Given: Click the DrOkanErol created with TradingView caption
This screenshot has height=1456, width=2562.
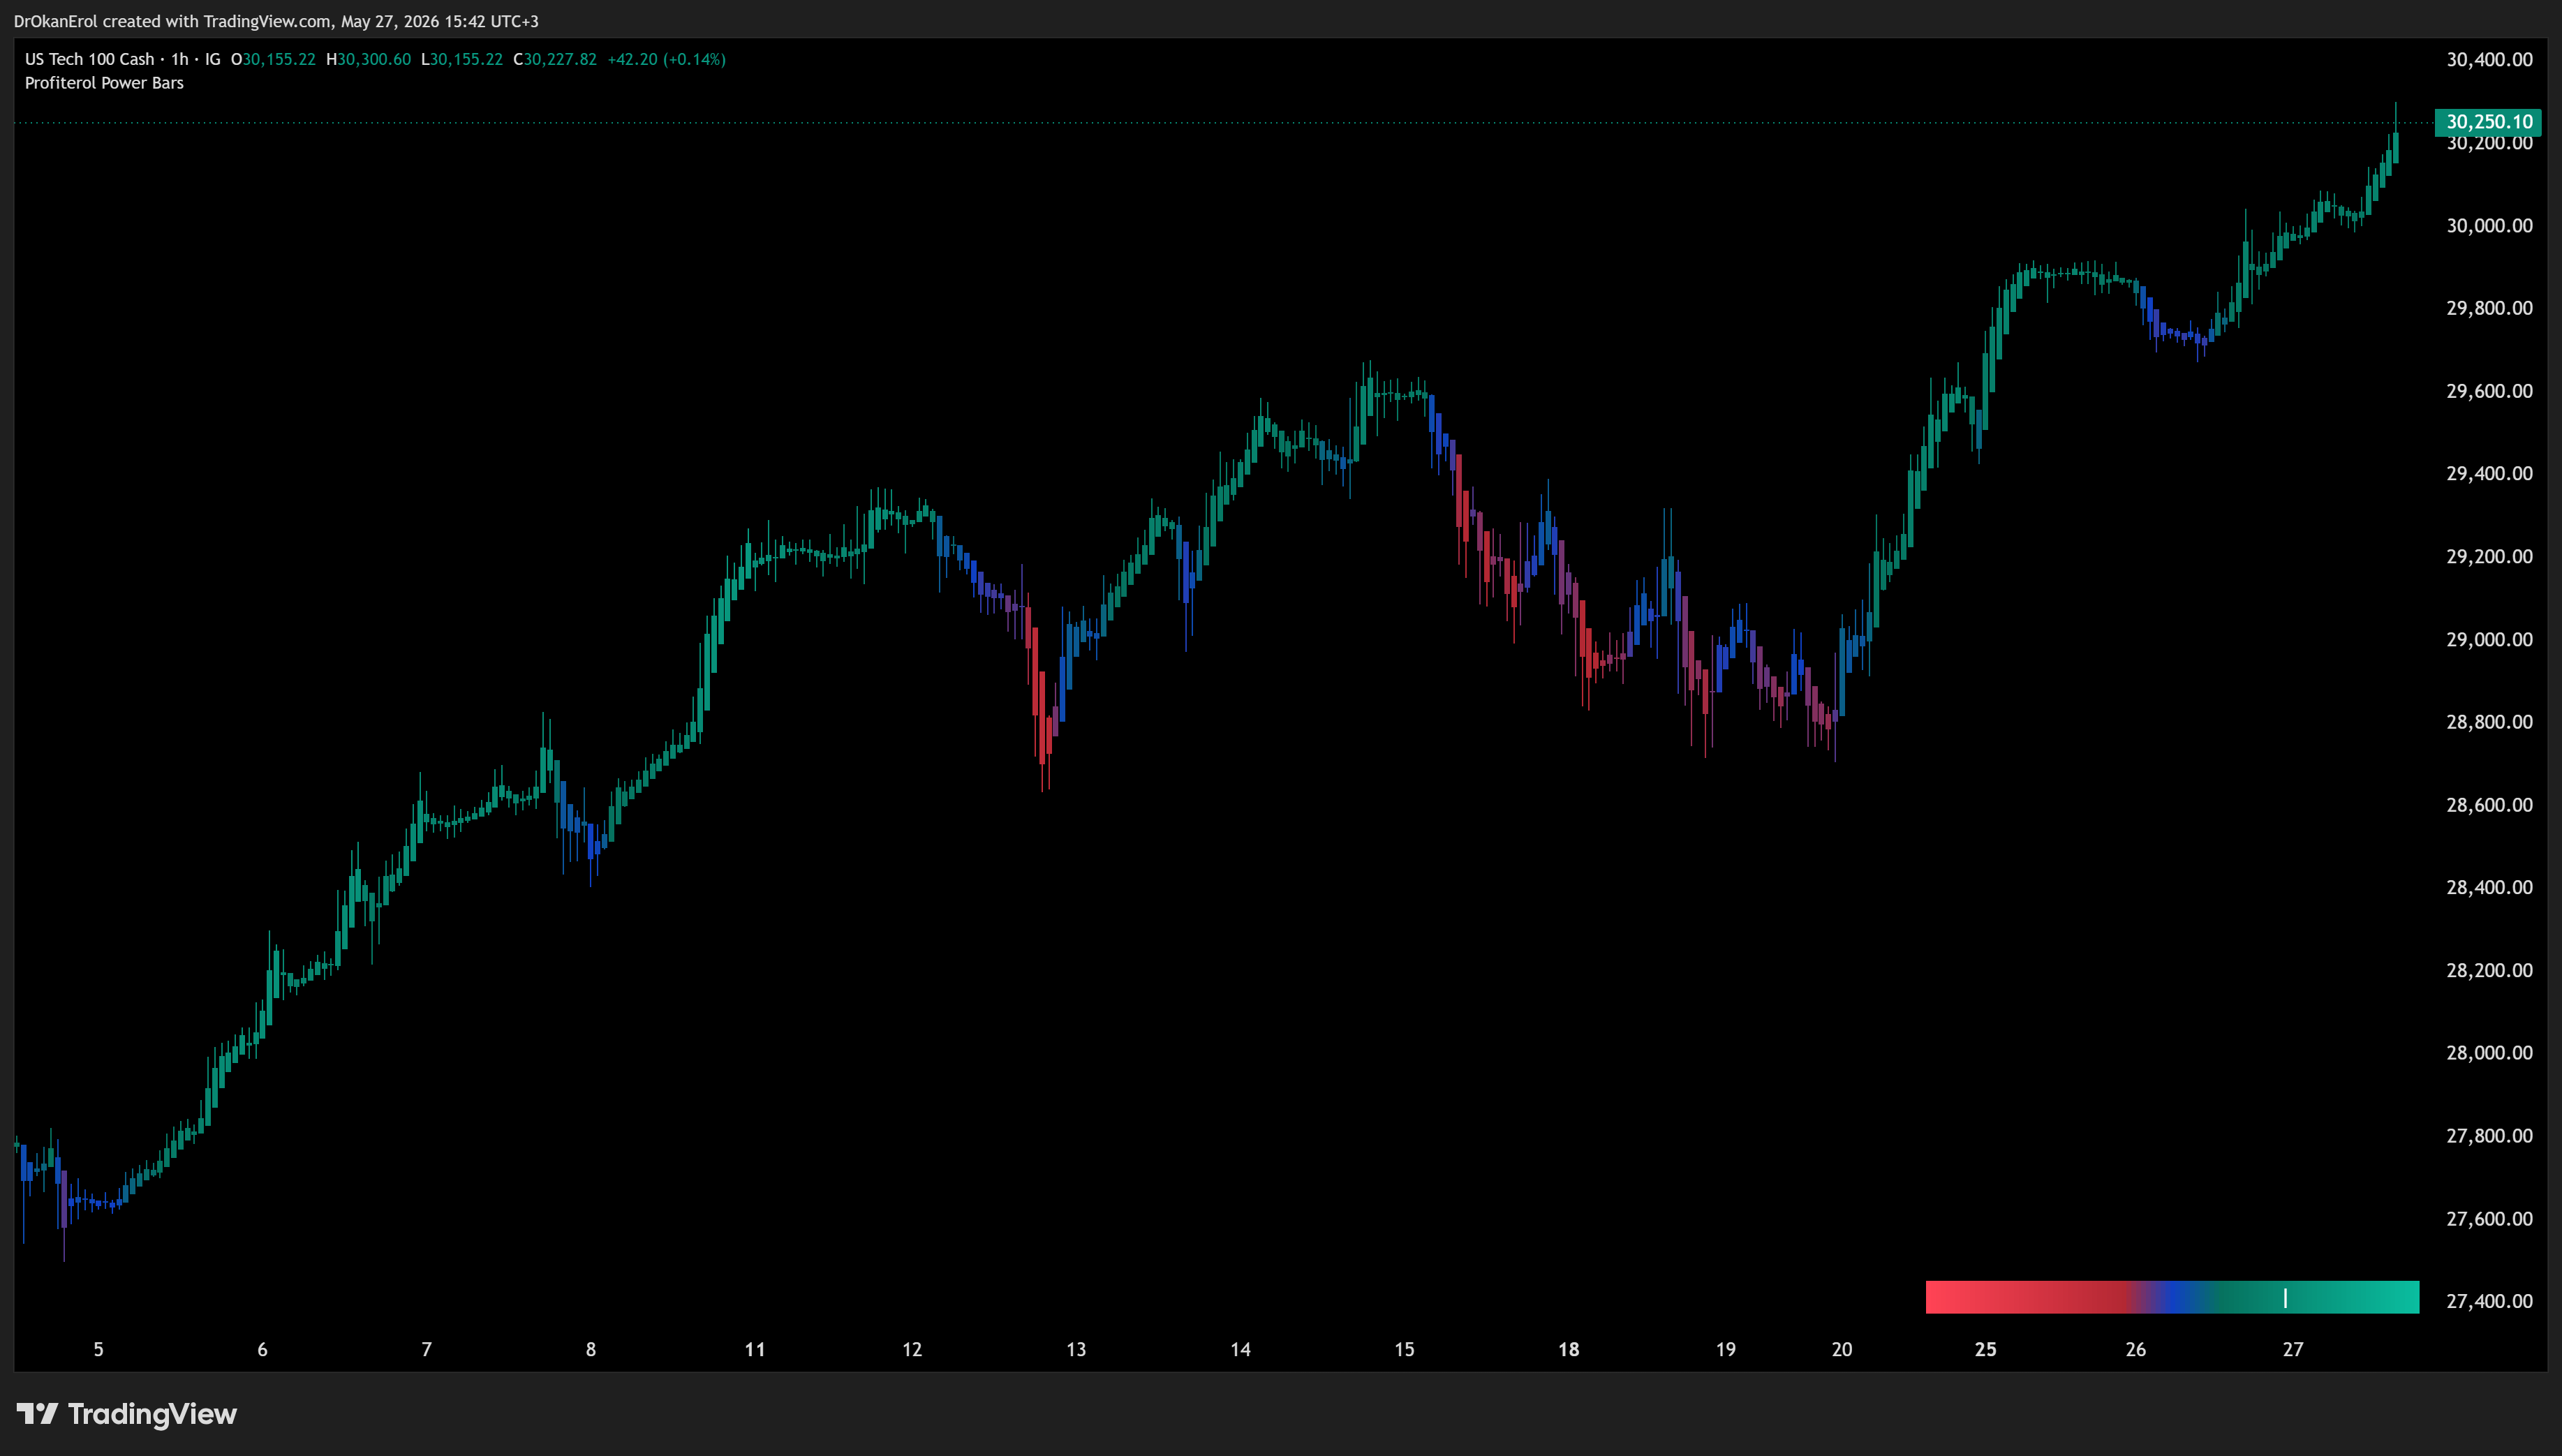Looking at the screenshot, I should [276, 21].
